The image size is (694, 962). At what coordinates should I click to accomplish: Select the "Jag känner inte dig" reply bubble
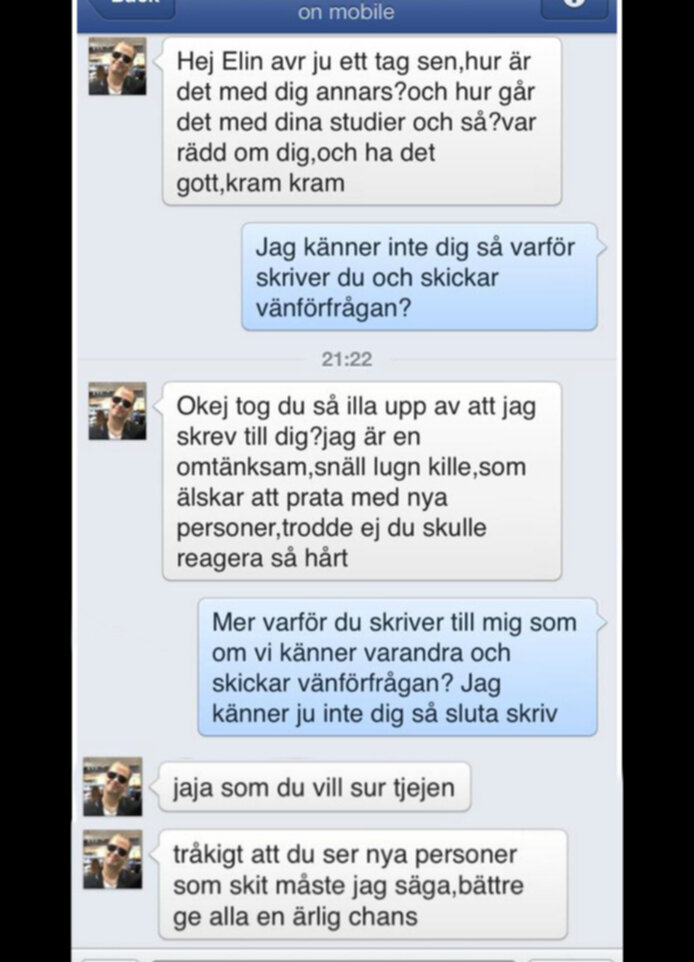[420, 277]
